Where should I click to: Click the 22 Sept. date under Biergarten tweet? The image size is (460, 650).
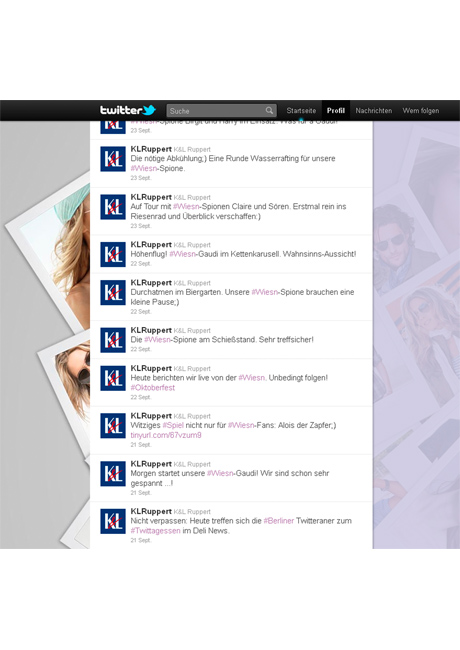point(141,312)
